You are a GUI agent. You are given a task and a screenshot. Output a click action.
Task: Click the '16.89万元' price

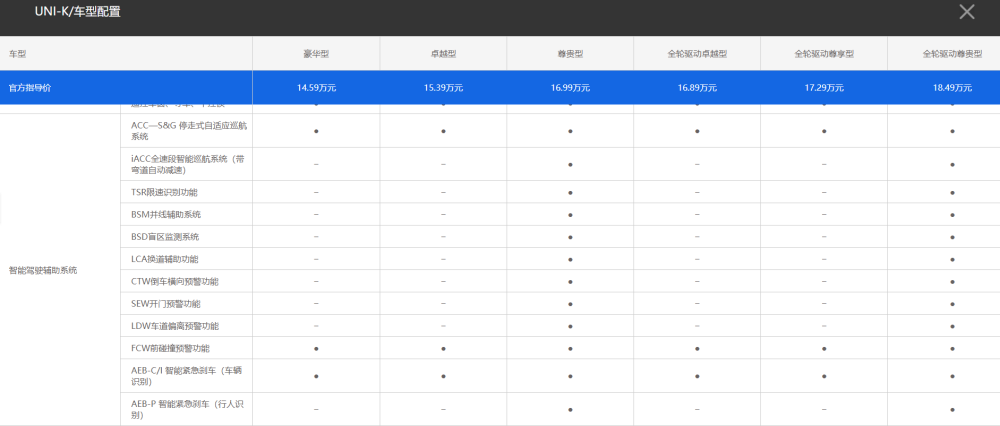pos(697,88)
